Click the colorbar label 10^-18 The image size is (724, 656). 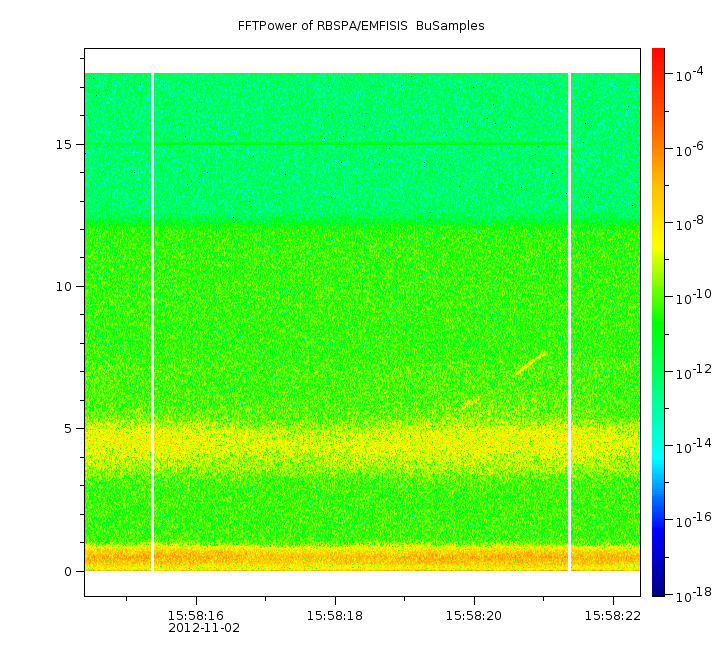coord(694,595)
